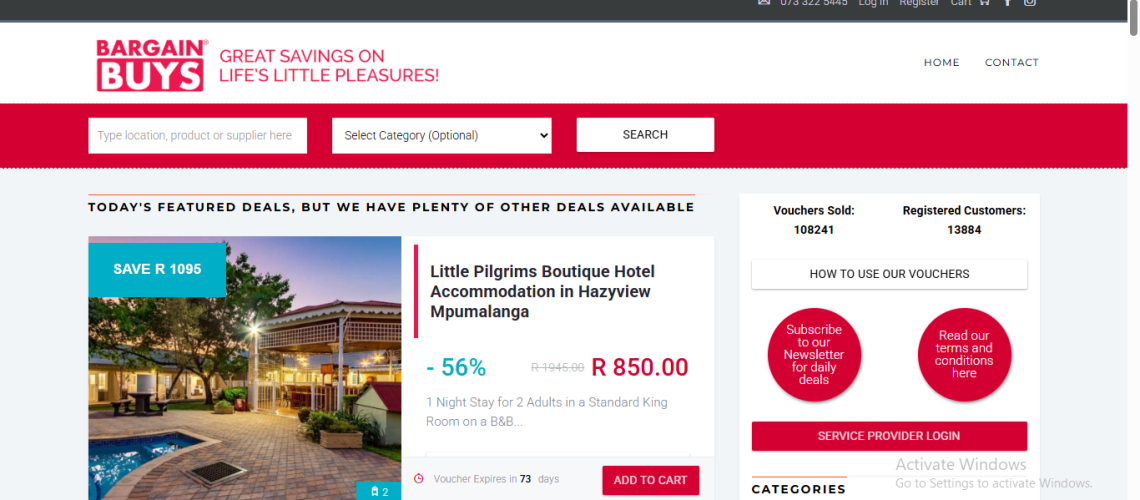Click the Log in link
Screen dimensions: 1140x500
point(873,3)
